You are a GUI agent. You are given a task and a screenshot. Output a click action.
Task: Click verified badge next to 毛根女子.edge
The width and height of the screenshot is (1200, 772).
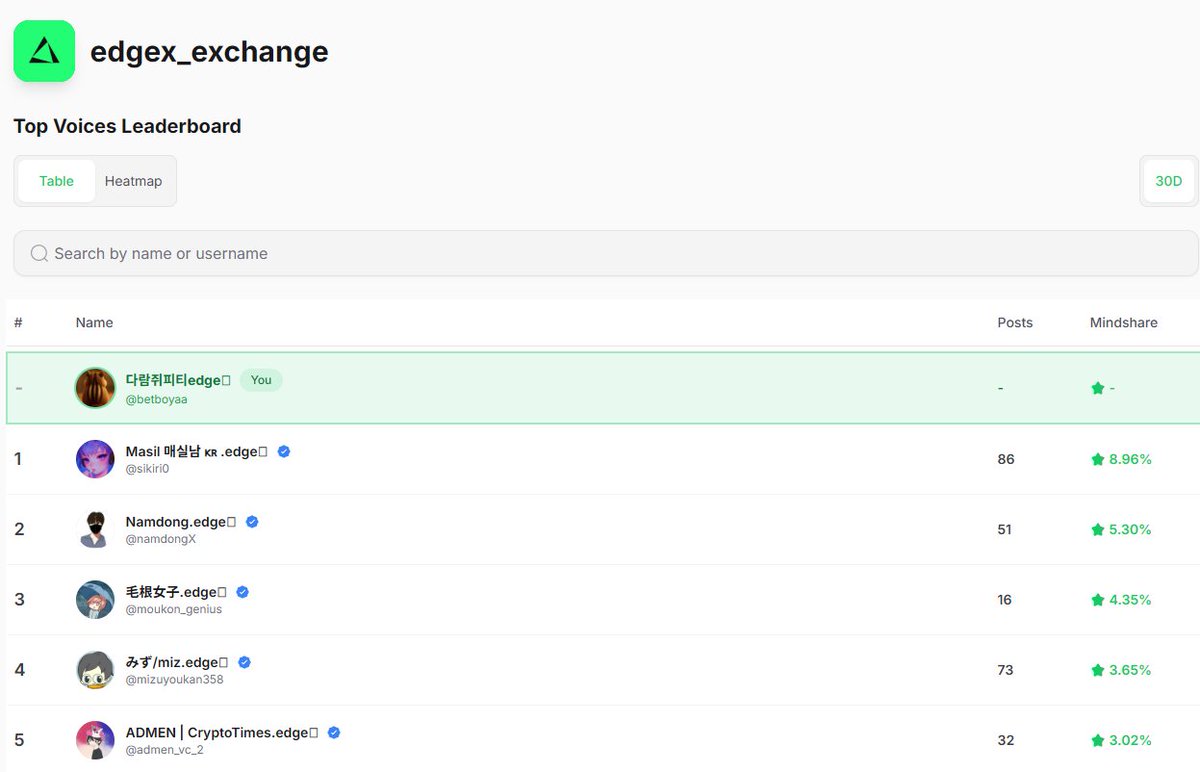242,592
